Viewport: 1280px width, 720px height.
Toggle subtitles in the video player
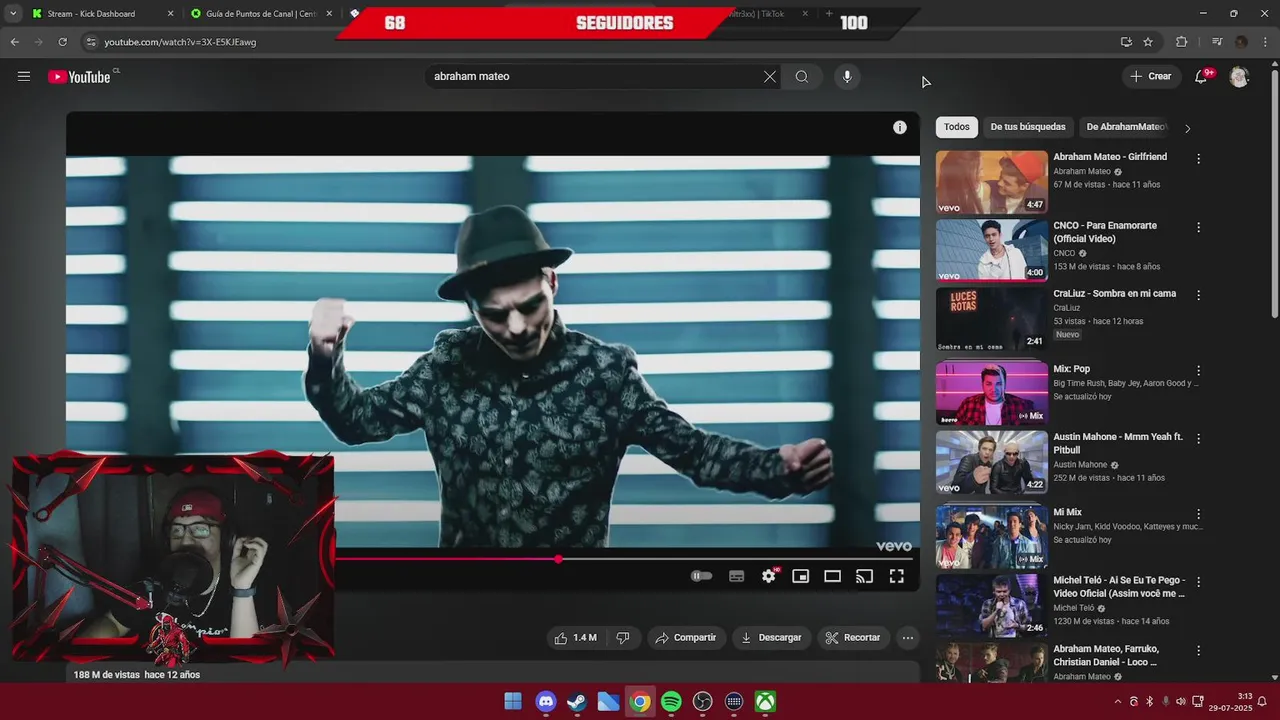point(737,576)
